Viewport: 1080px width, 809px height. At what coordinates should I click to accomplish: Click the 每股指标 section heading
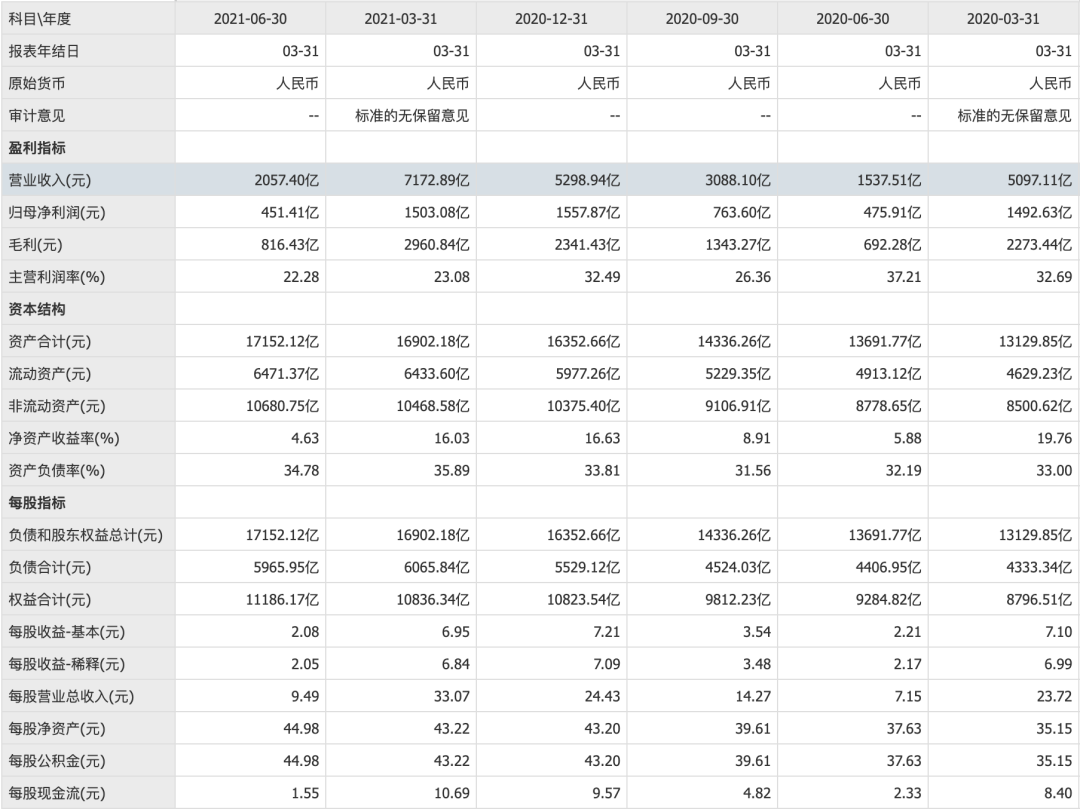(37, 503)
